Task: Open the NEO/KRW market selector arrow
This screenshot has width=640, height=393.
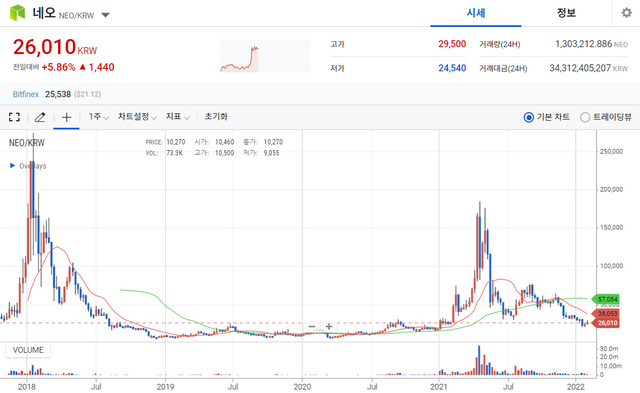Action: 105,15
